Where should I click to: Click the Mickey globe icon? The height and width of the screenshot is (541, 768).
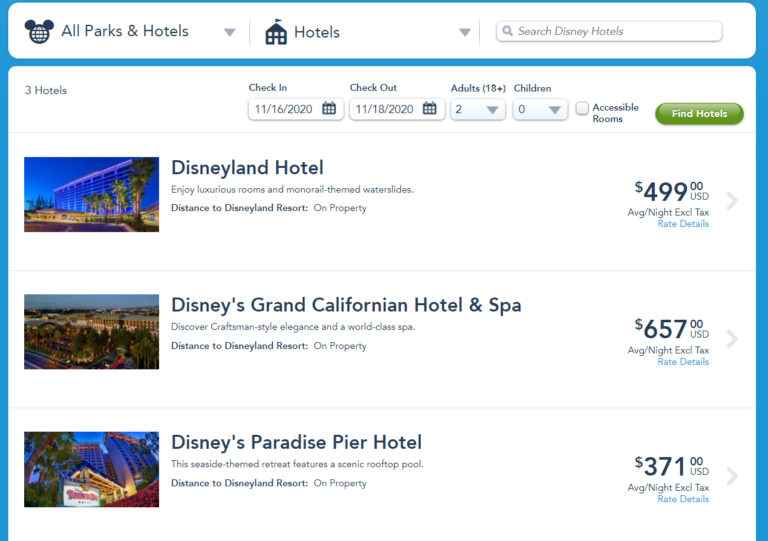(x=38, y=31)
